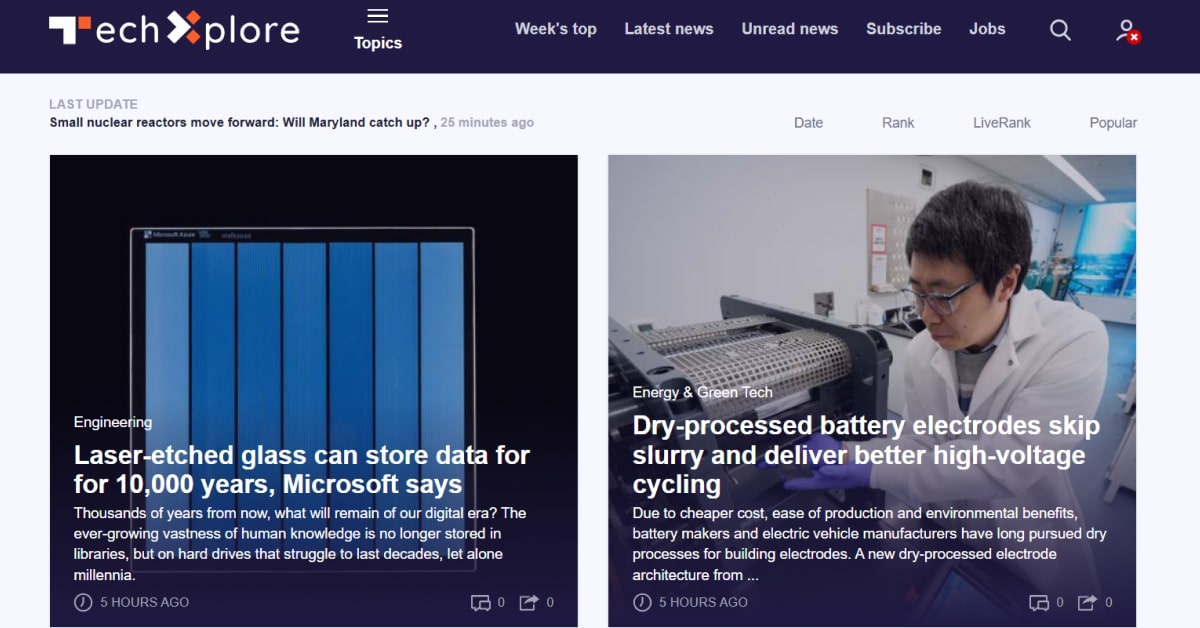
Task: Click the Subscribe link
Action: tap(903, 29)
